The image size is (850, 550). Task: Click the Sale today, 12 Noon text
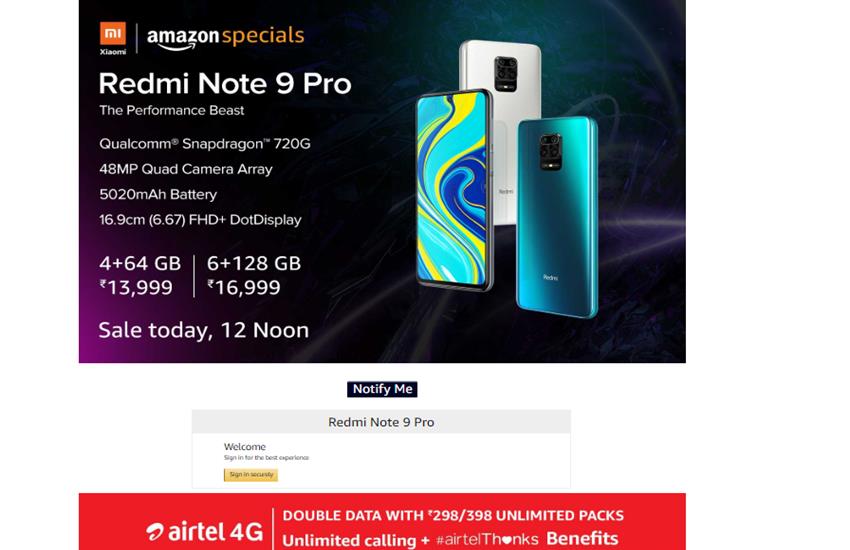(x=204, y=331)
